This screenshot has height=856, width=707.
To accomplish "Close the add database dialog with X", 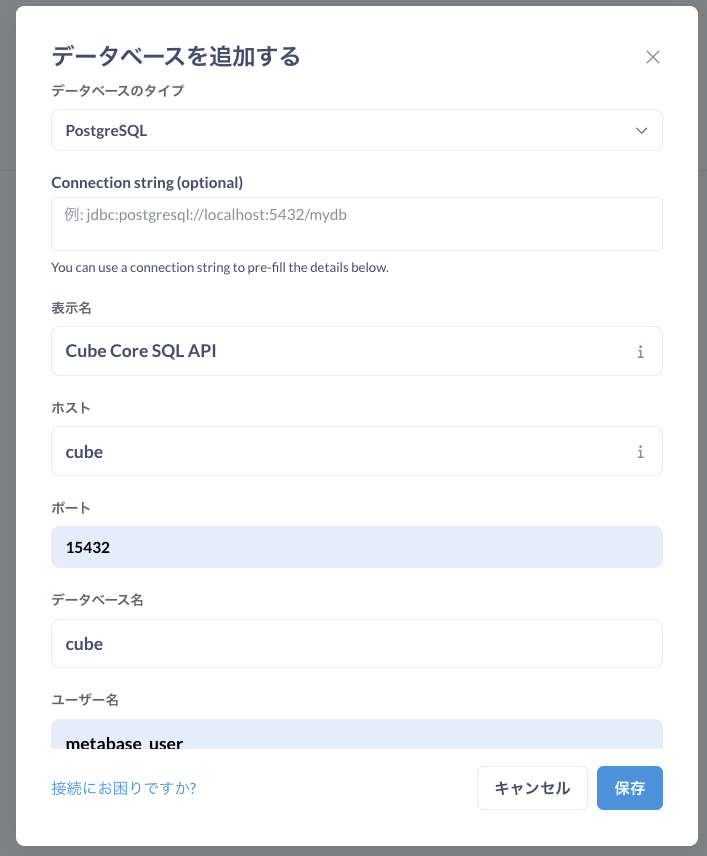I will (652, 57).
